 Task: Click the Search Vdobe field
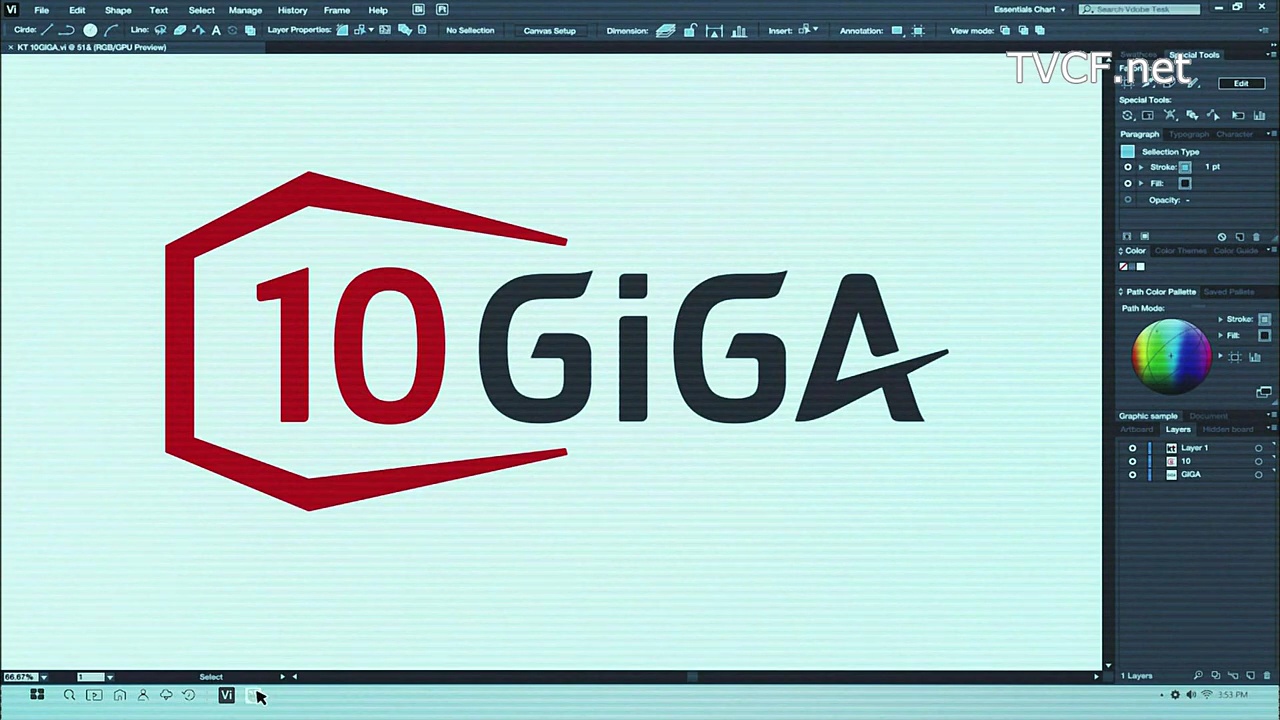point(1140,9)
